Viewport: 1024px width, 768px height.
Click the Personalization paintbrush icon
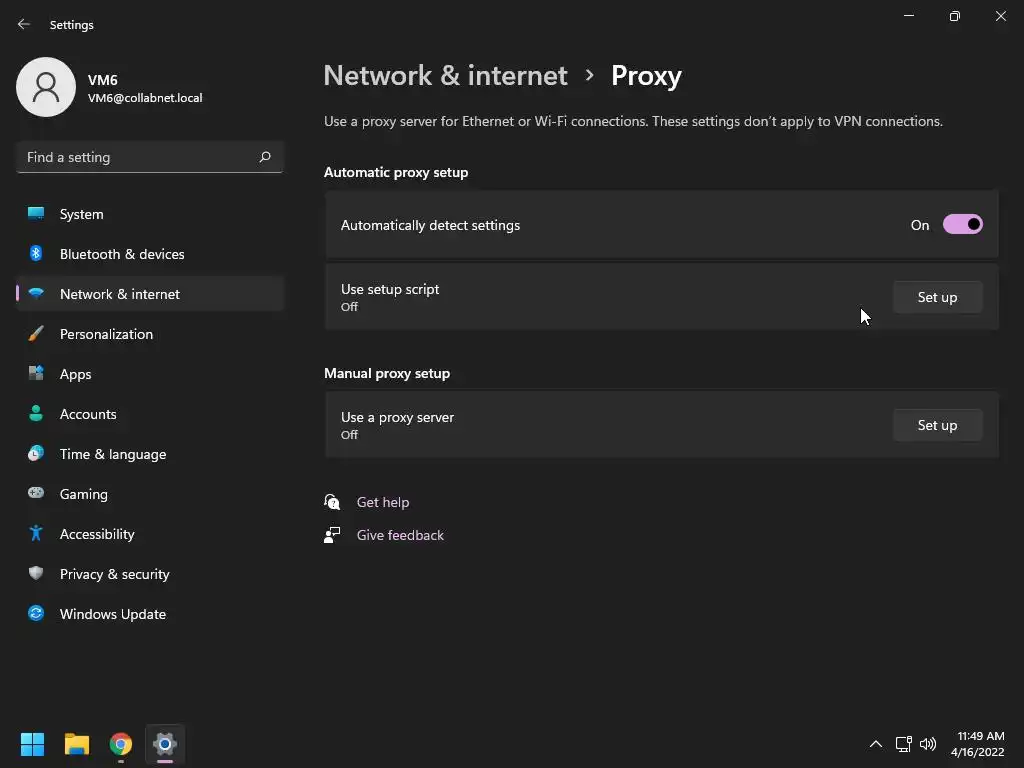click(x=36, y=334)
